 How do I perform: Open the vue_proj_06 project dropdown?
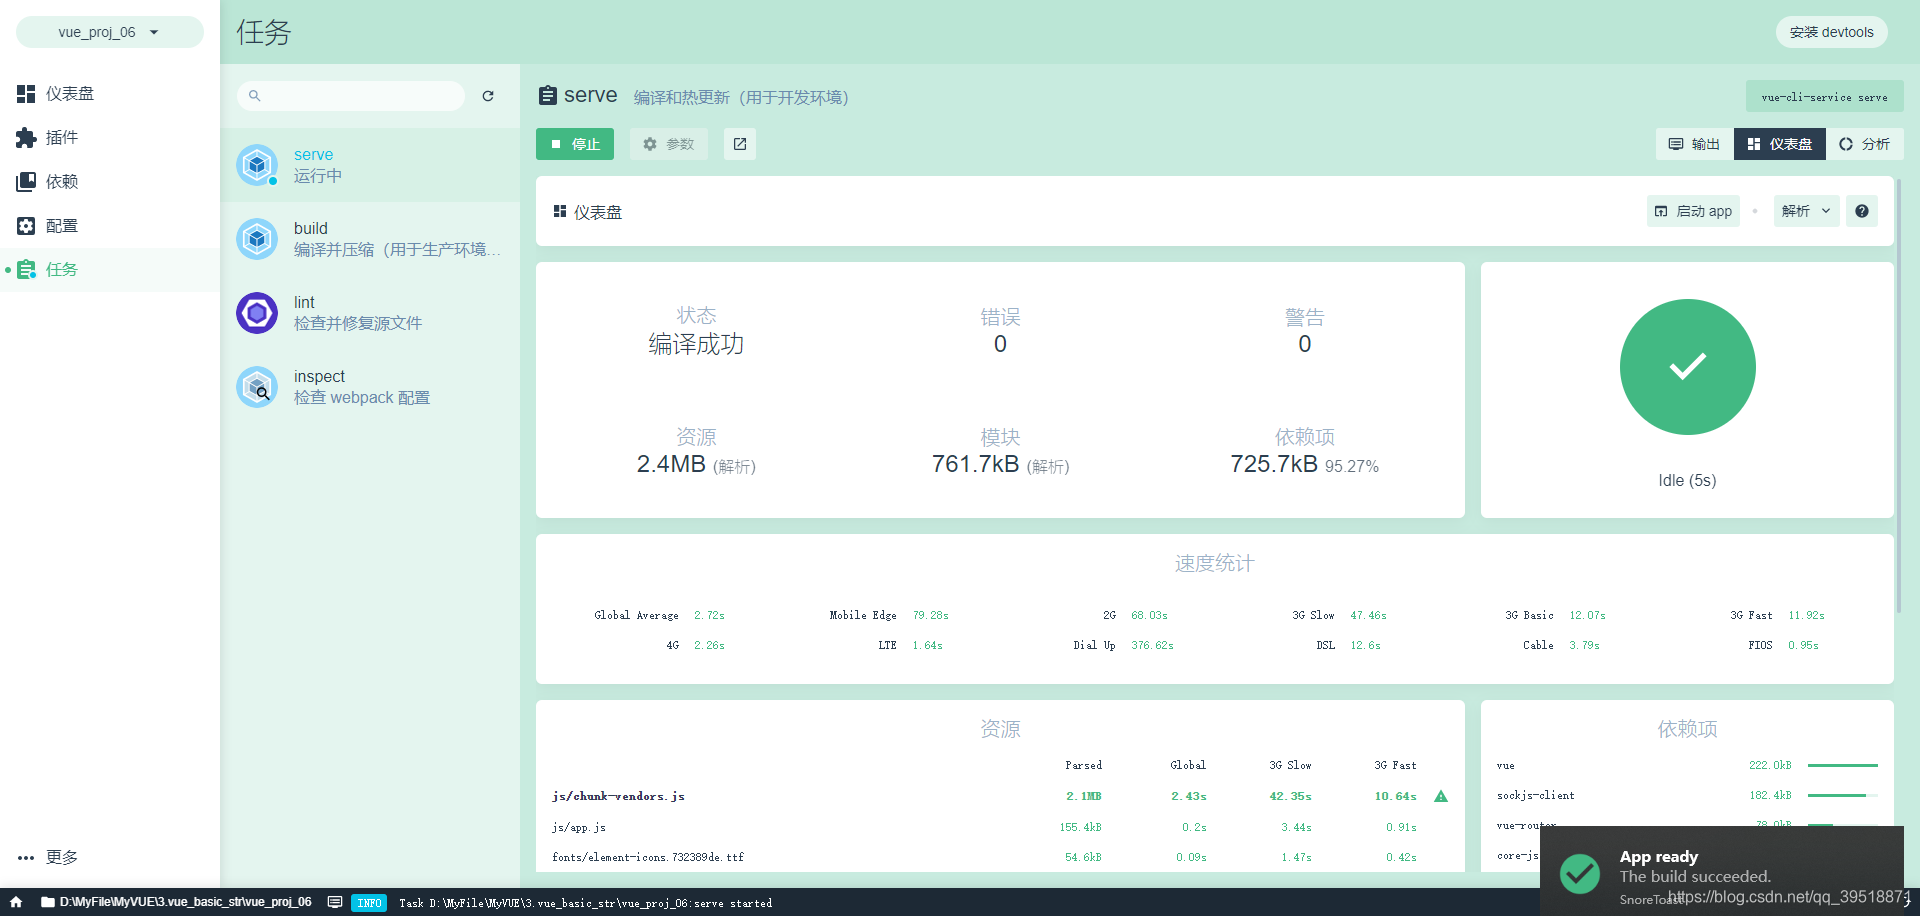pyautogui.click(x=109, y=31)
